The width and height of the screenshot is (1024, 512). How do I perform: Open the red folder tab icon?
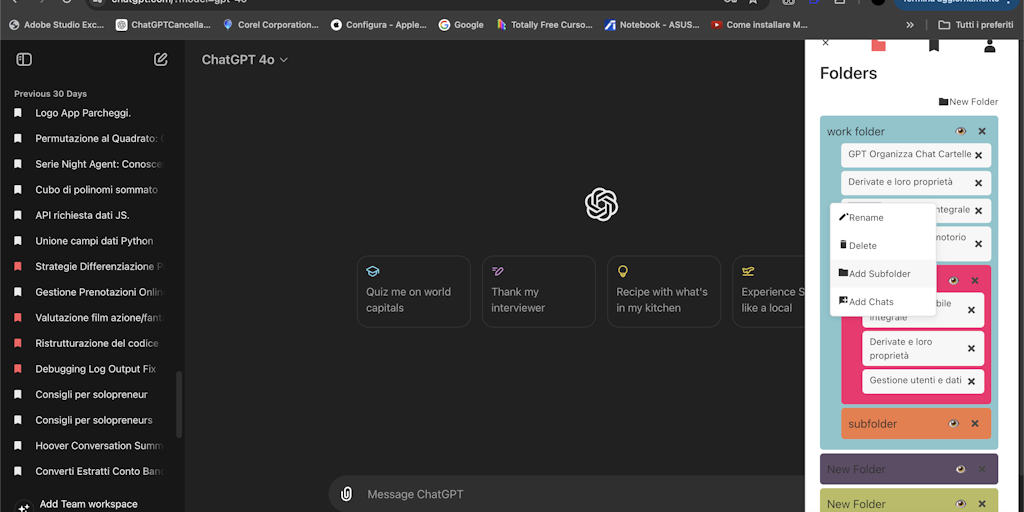pyautogui.click(x=878, y=44)
